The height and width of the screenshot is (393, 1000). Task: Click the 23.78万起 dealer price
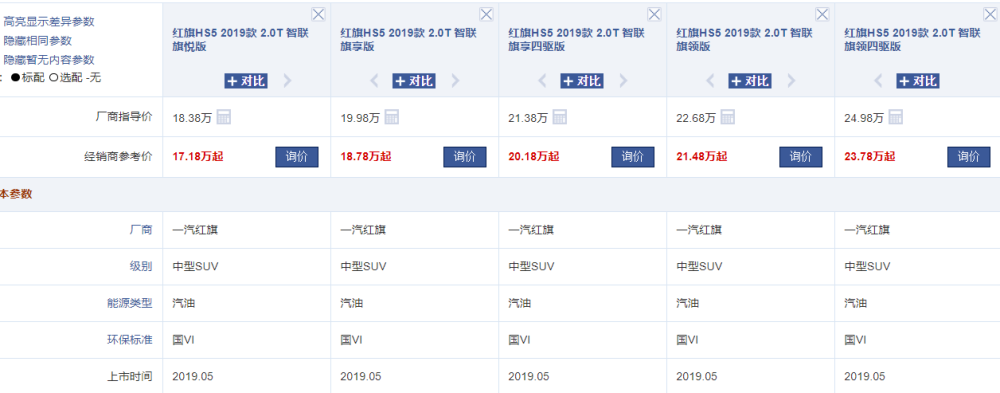coord(870,156)
